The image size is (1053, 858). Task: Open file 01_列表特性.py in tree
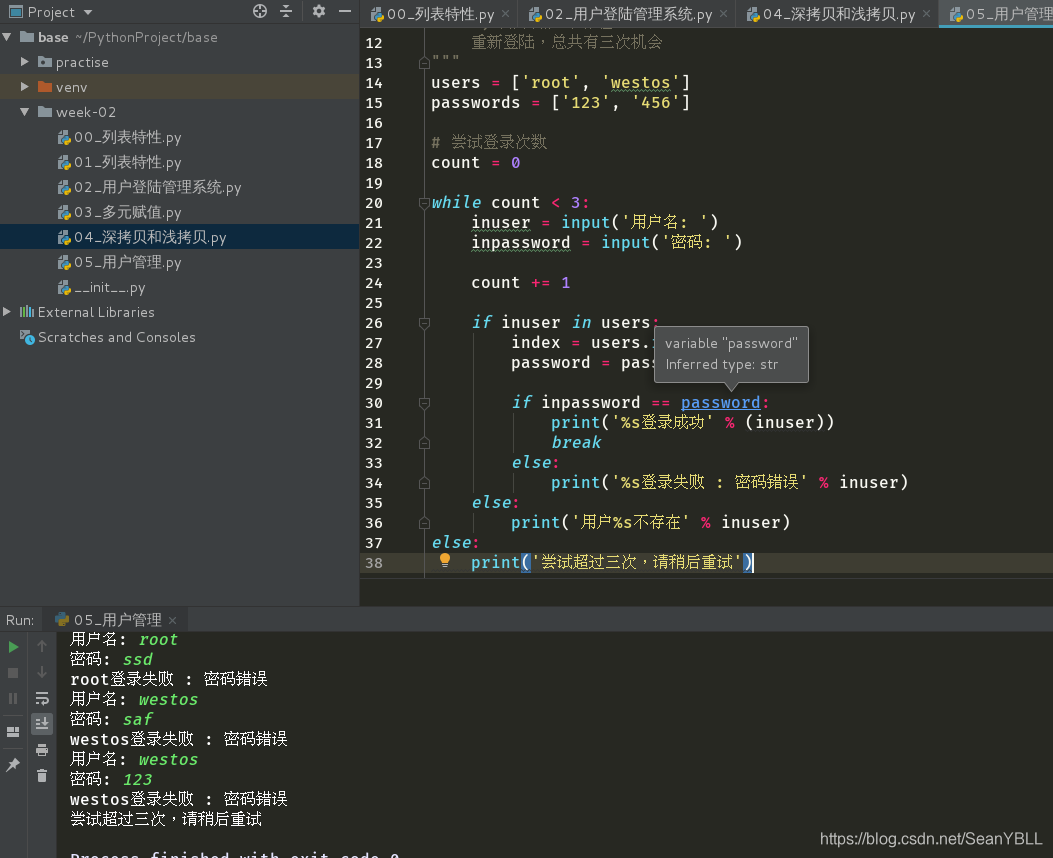point(120,162)
